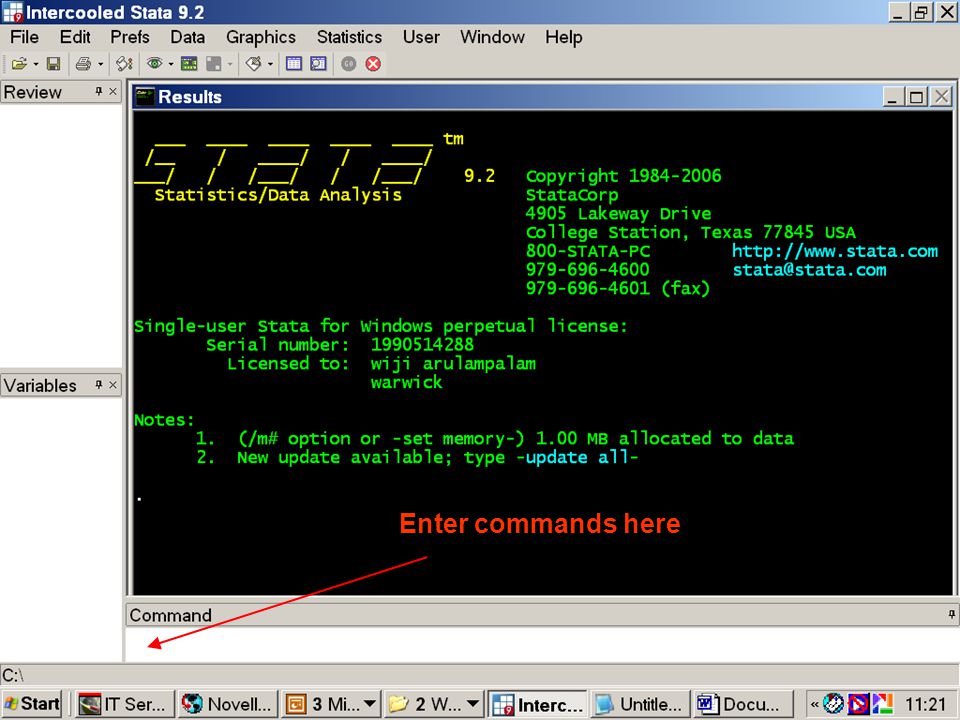The height and width of the screenshot is (720, 960).
Task: Minimize the Results window
Action: [893, 97]
